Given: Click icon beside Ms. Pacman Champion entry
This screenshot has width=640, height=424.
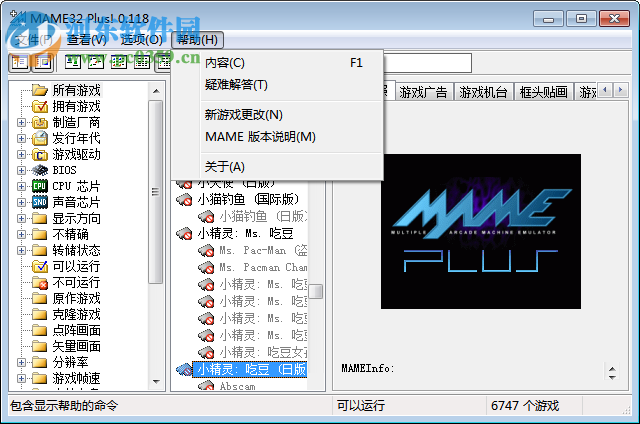Looking at the screenshot, I should click(x=206, y=268).
